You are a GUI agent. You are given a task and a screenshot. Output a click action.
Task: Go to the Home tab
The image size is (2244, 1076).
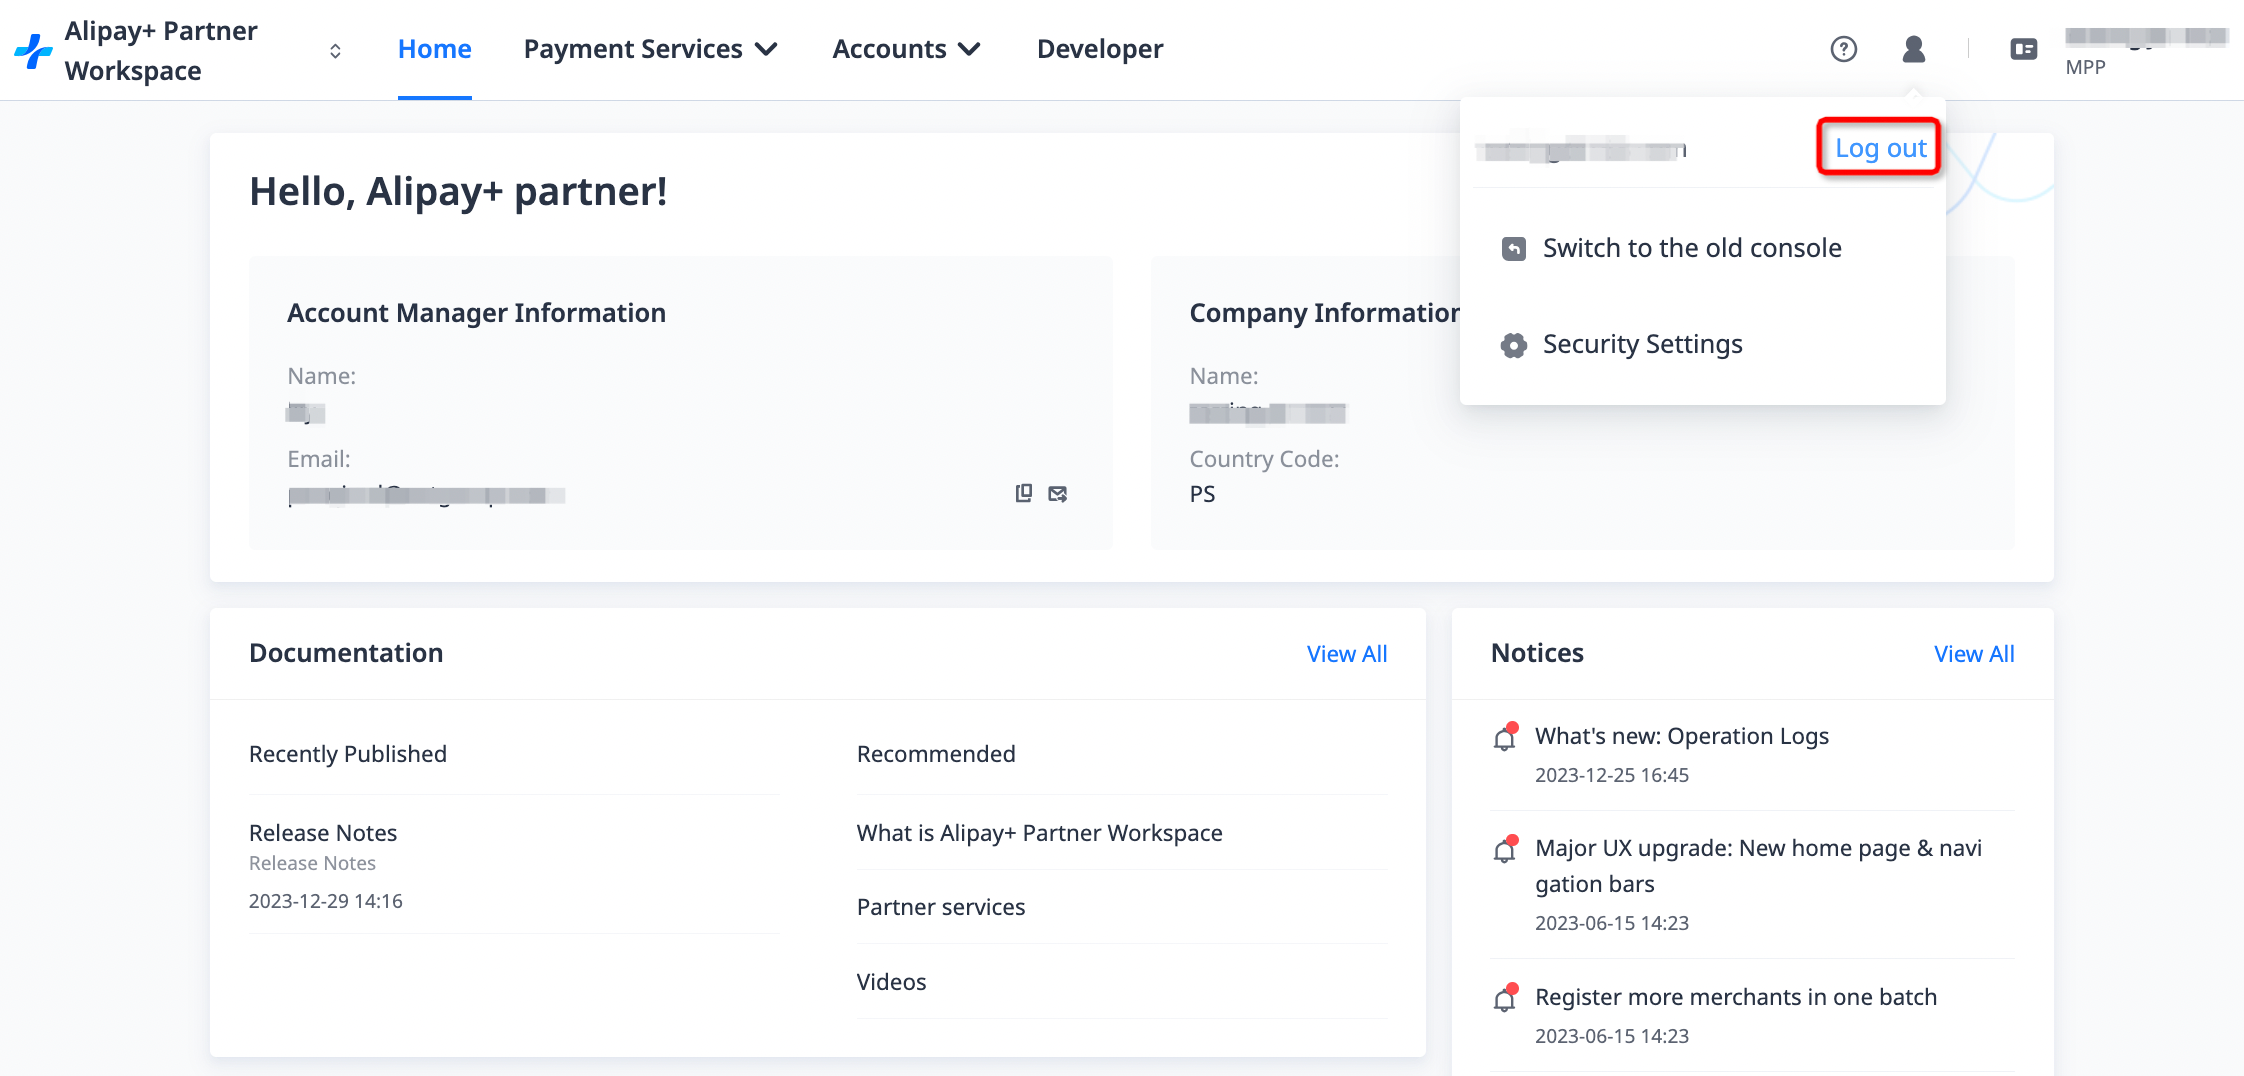click(x=434, y=49)
